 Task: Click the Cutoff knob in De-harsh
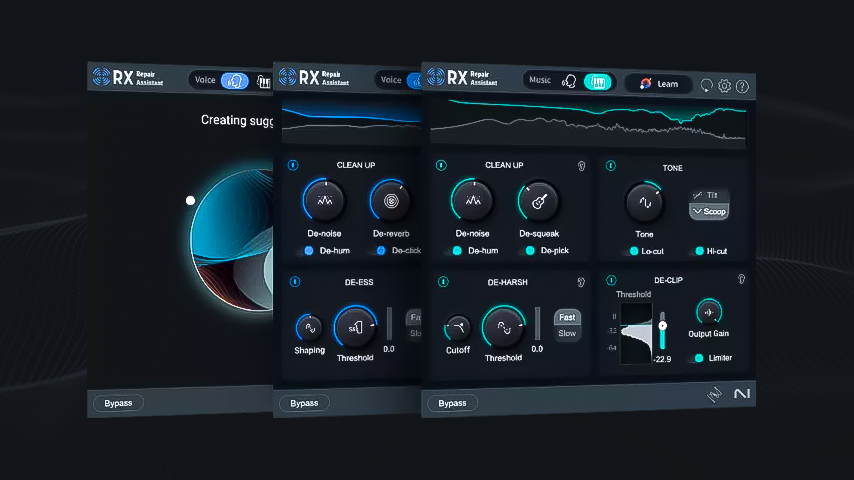pos(458,328)
